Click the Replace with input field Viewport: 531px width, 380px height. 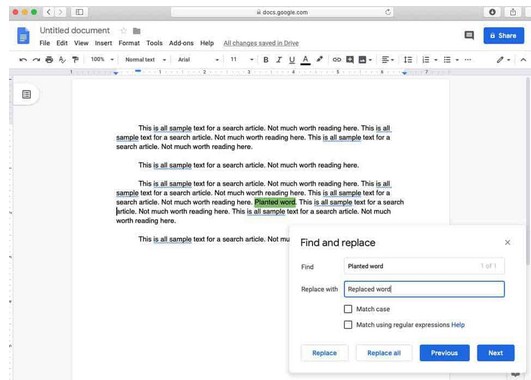pyautogui.click(x=424, y=289)
